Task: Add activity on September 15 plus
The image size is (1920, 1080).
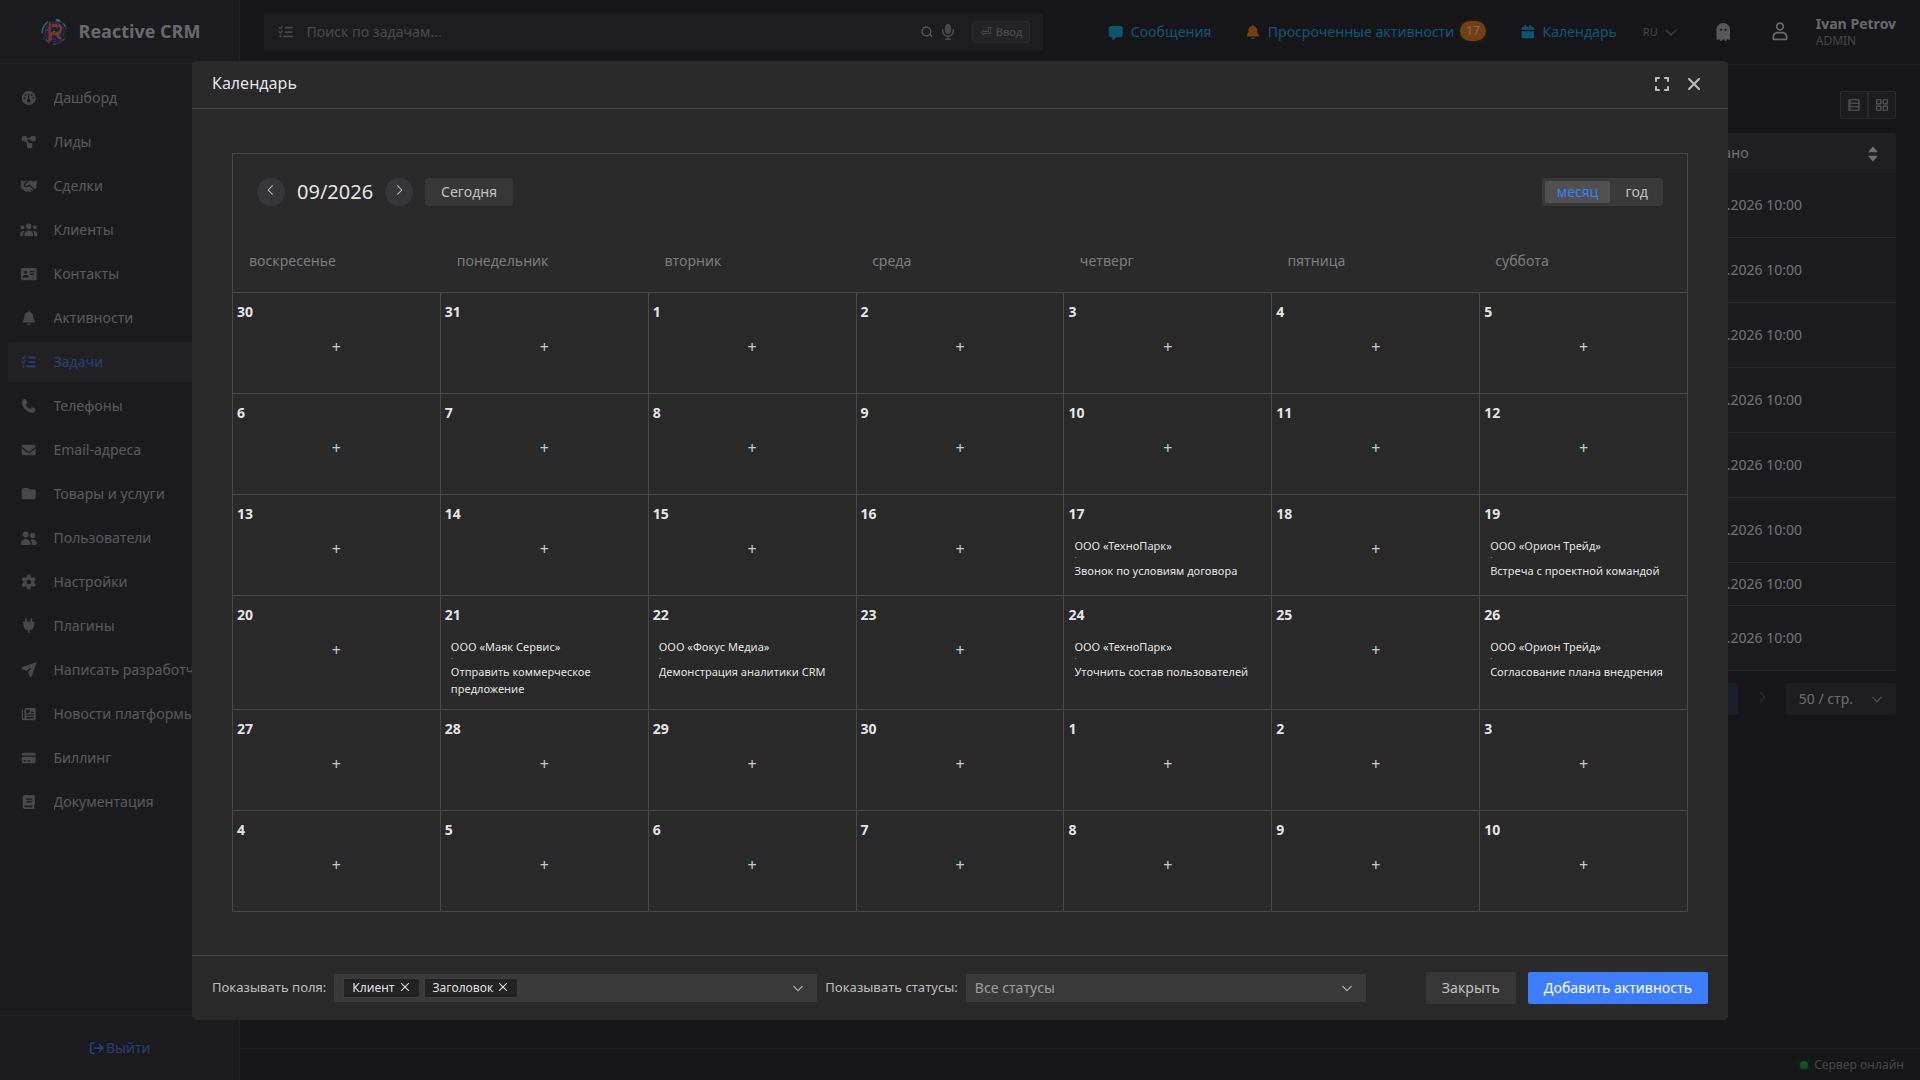Action: (752, 549)
